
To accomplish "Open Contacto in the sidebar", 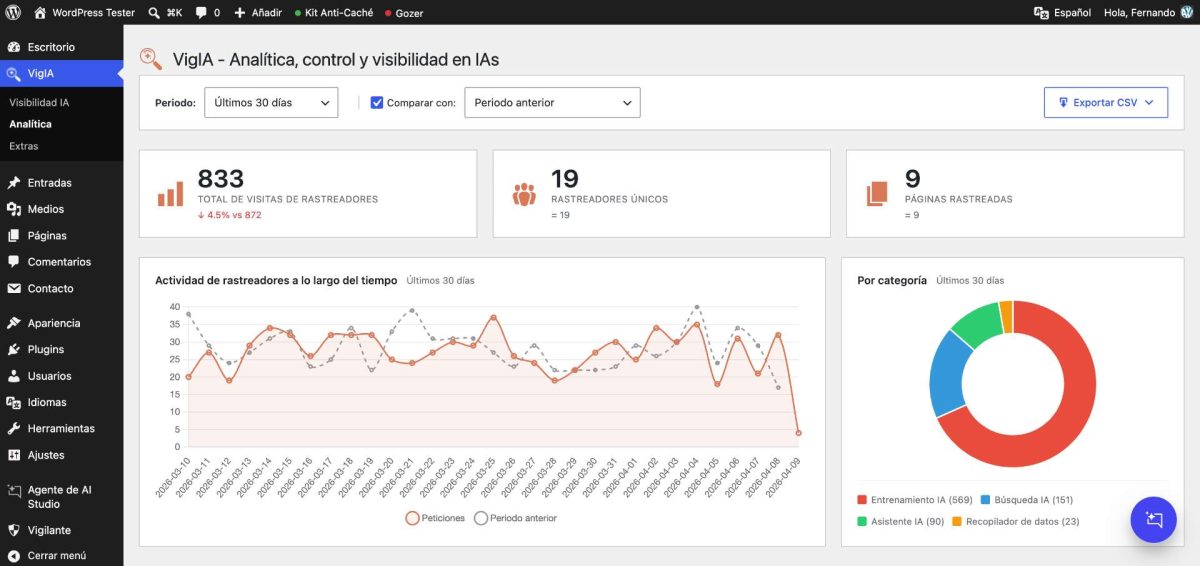I will (61, 288).
